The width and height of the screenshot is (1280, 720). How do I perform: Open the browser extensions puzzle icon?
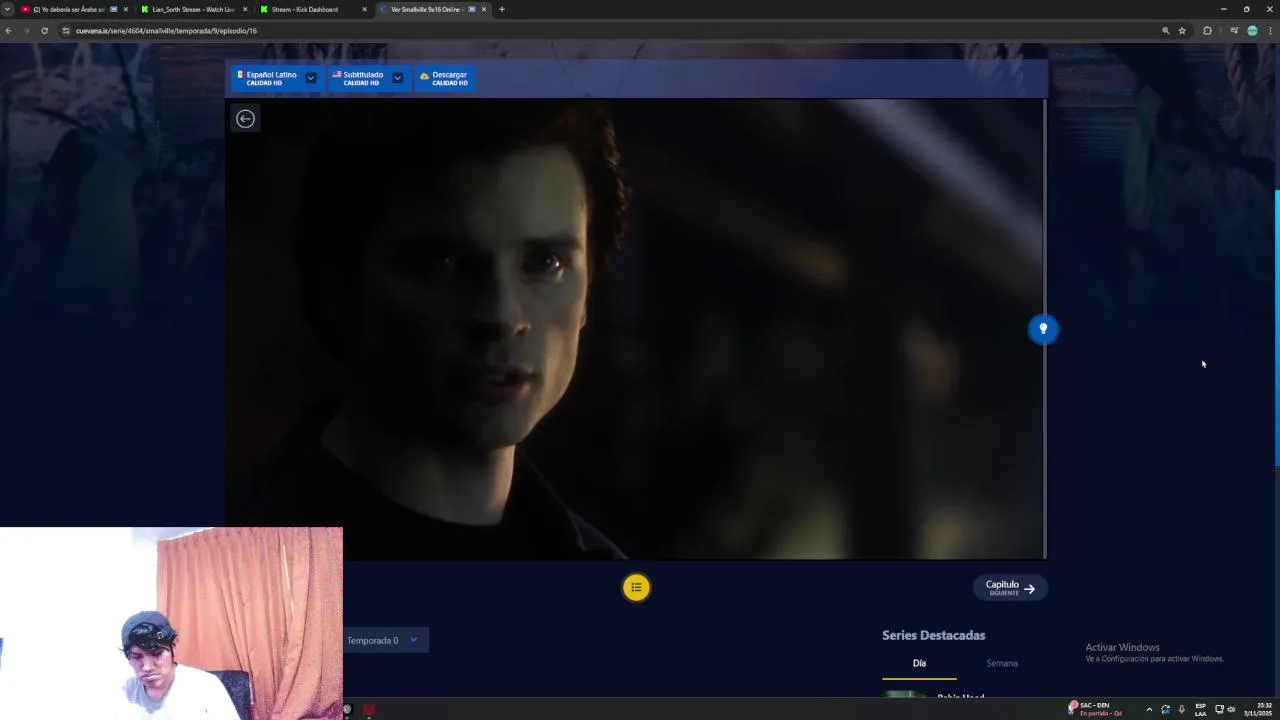[x=1207, y=31]
